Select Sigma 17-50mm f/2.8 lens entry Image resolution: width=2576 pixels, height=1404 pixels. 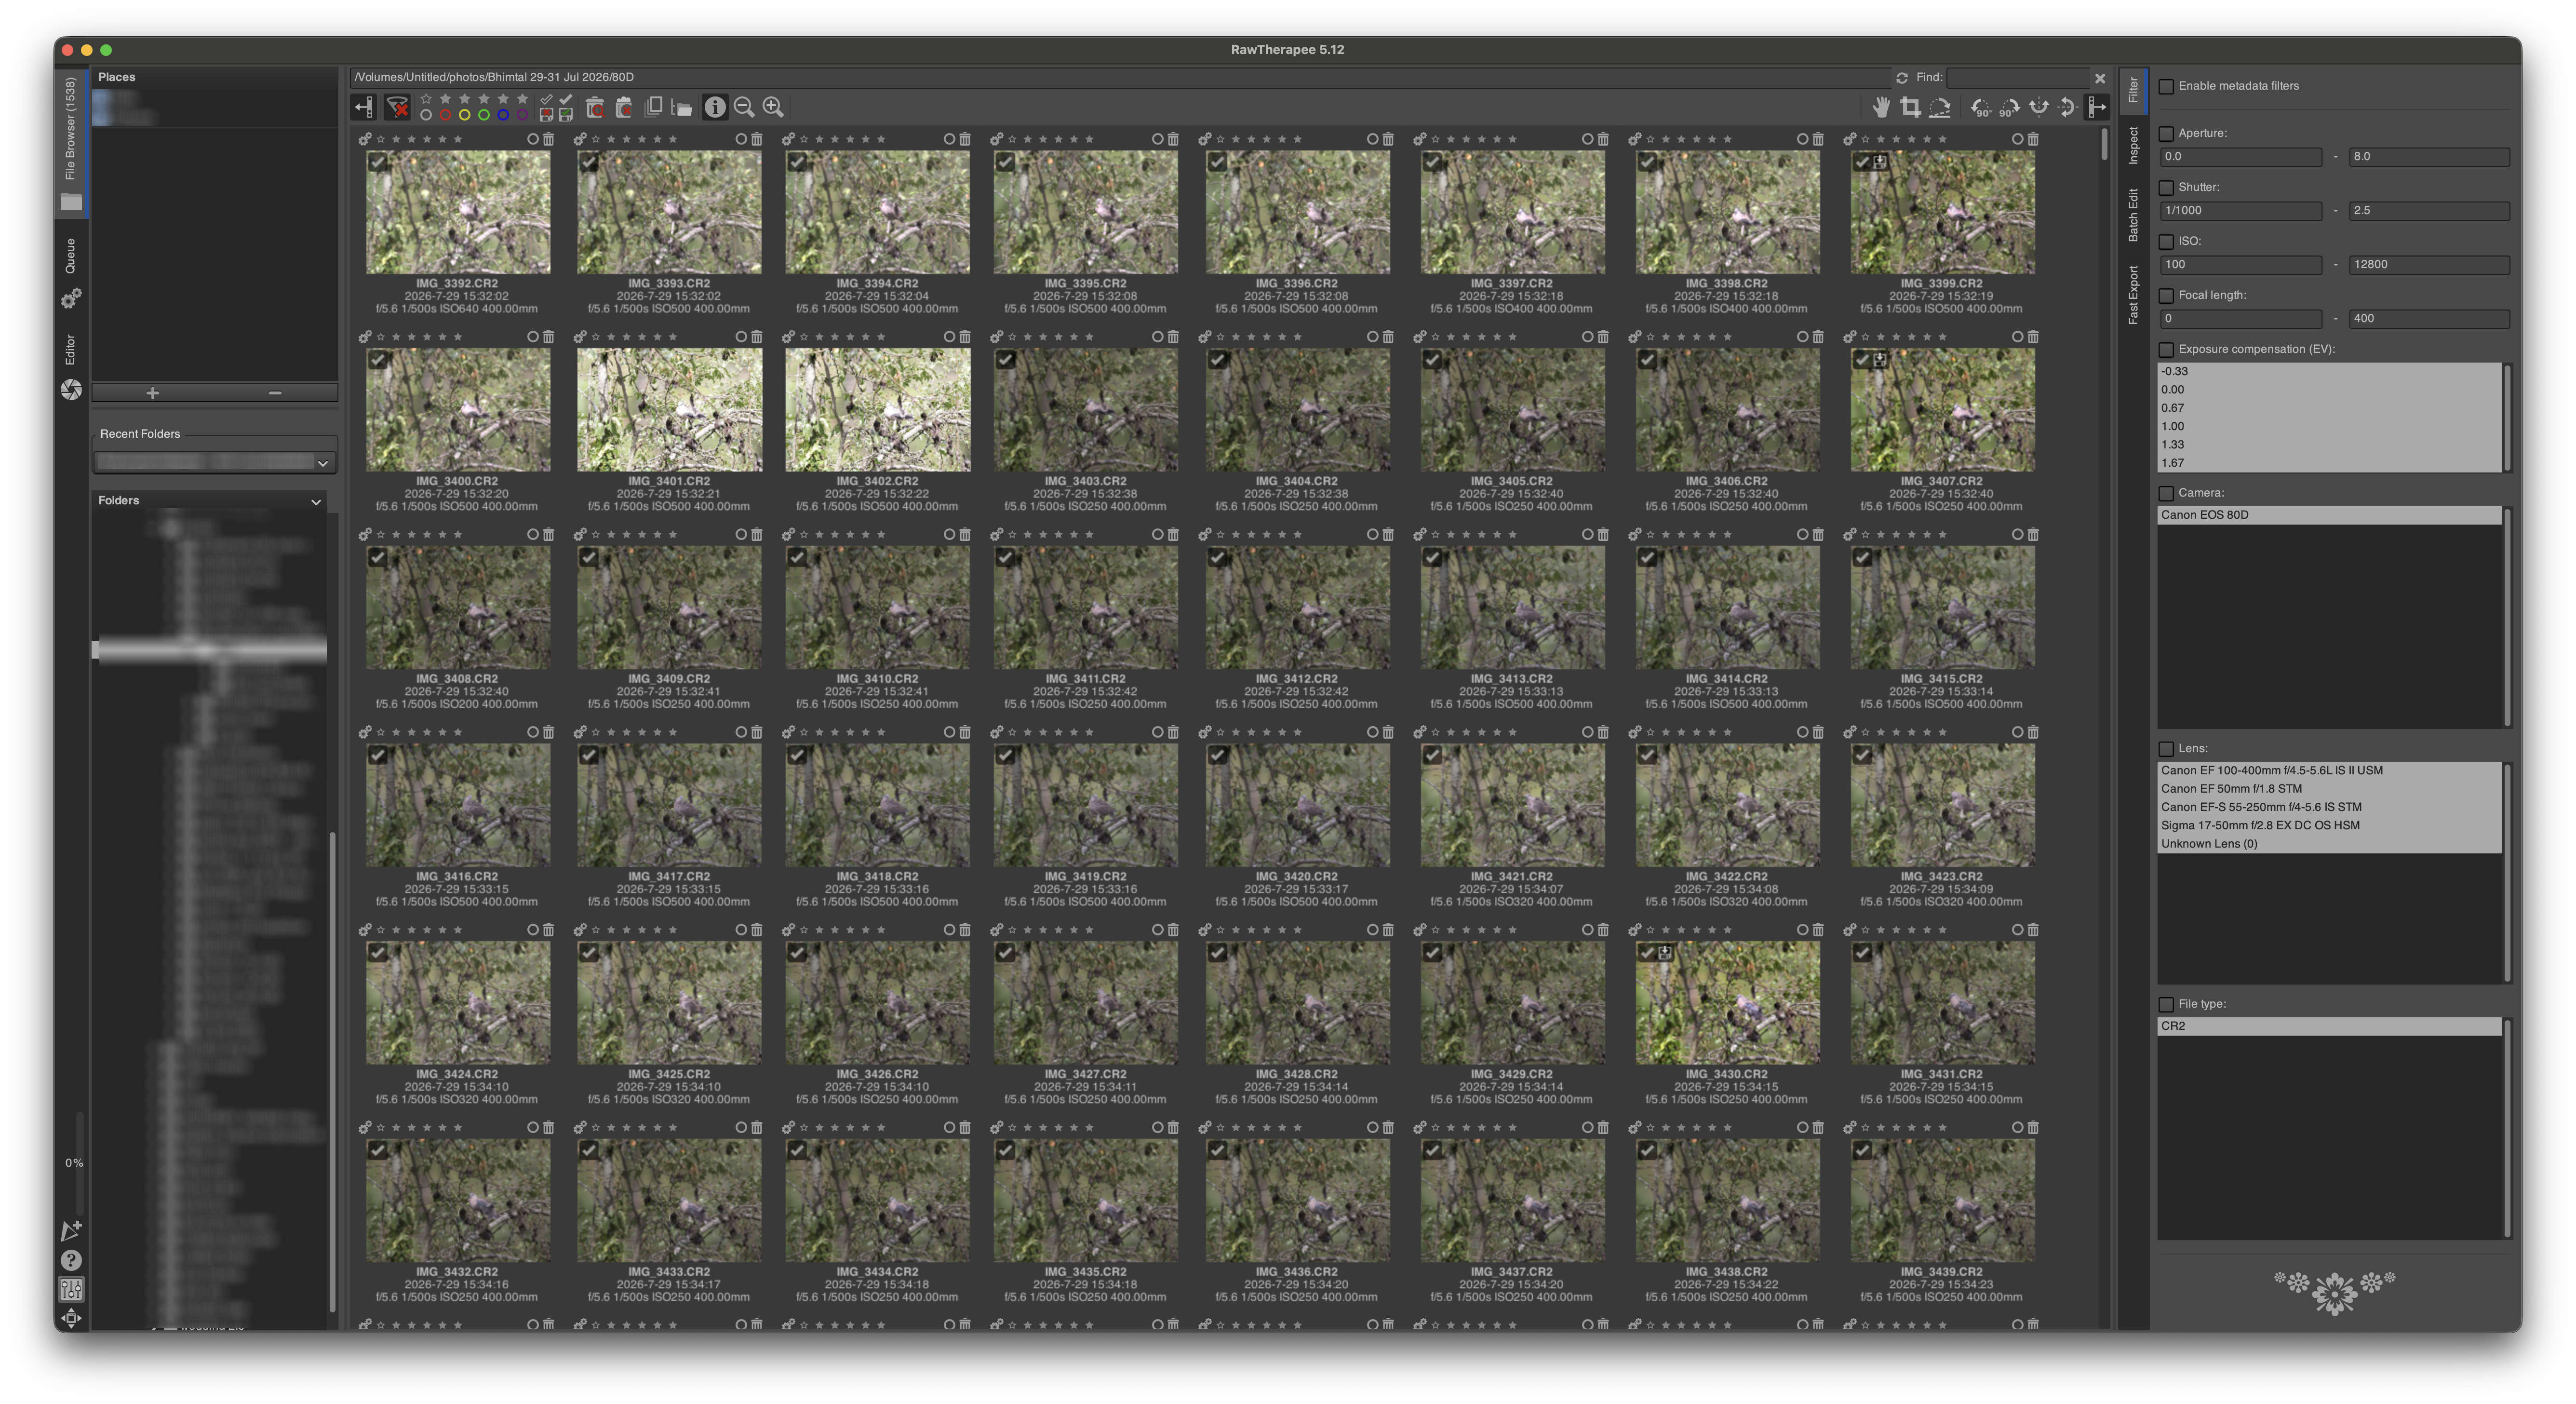tap(2329, 825)
